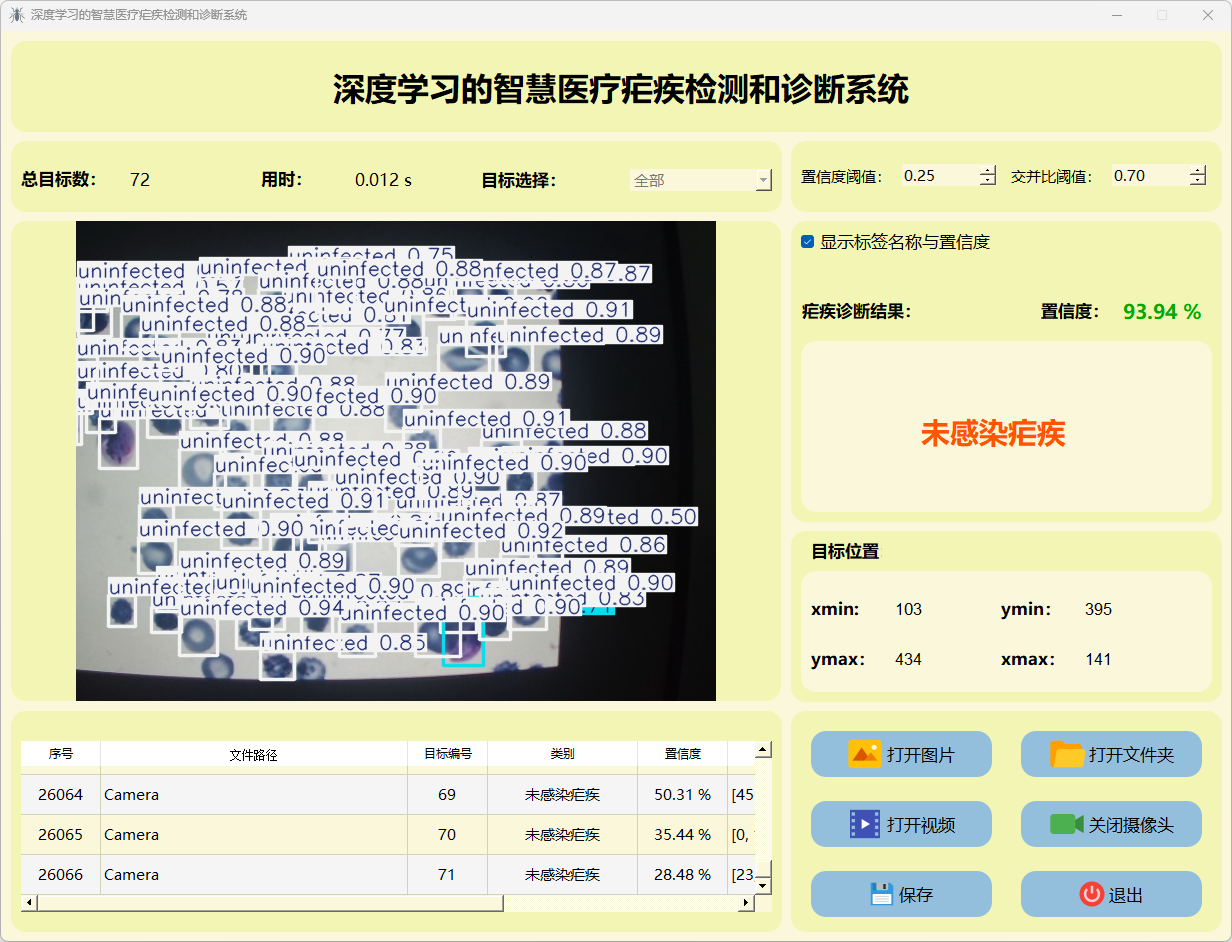Click the red power icon for 退出
Image resolution: width=1232 pixels, height=942 pixels.
point(1091,894)
